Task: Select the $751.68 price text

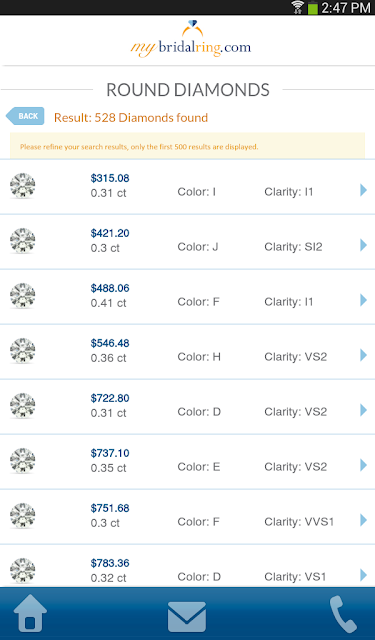Action: tap(110, 508)
